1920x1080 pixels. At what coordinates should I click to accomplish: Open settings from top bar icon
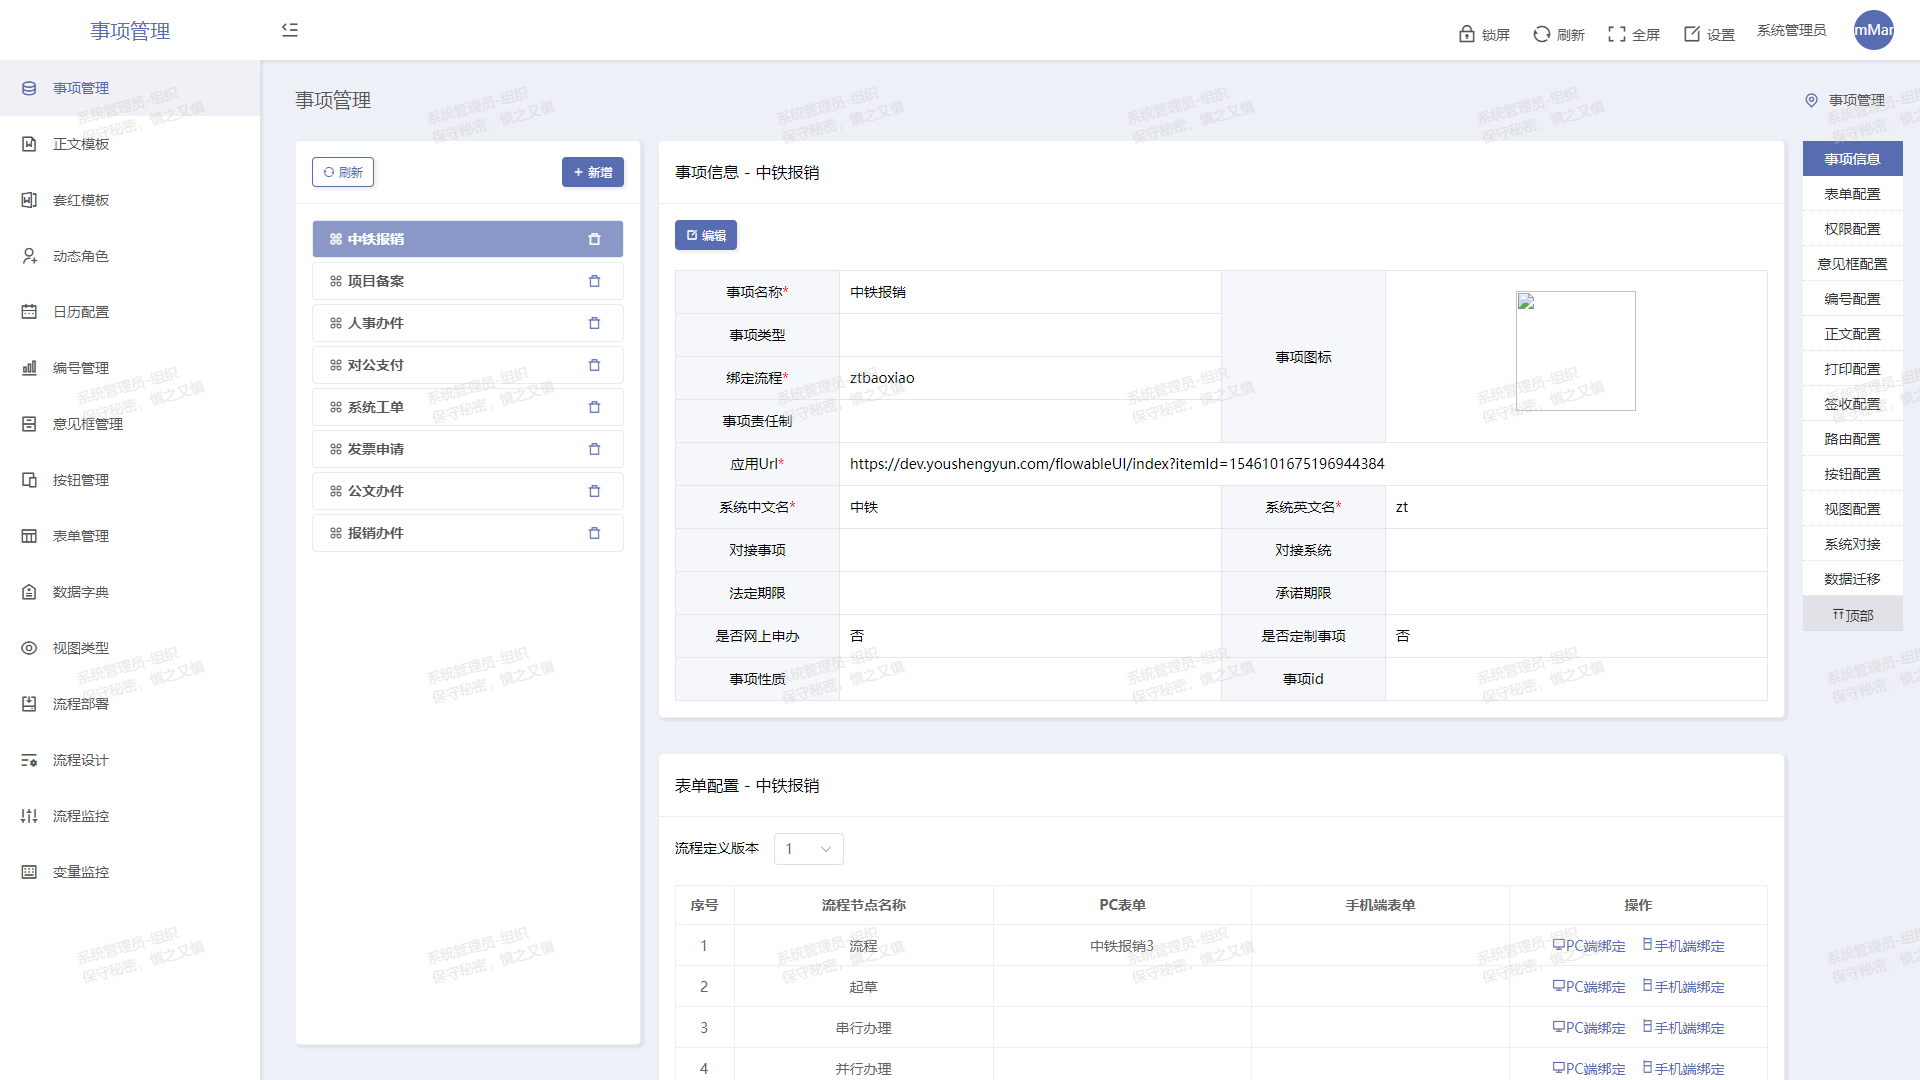click(x=1692, y=34)
